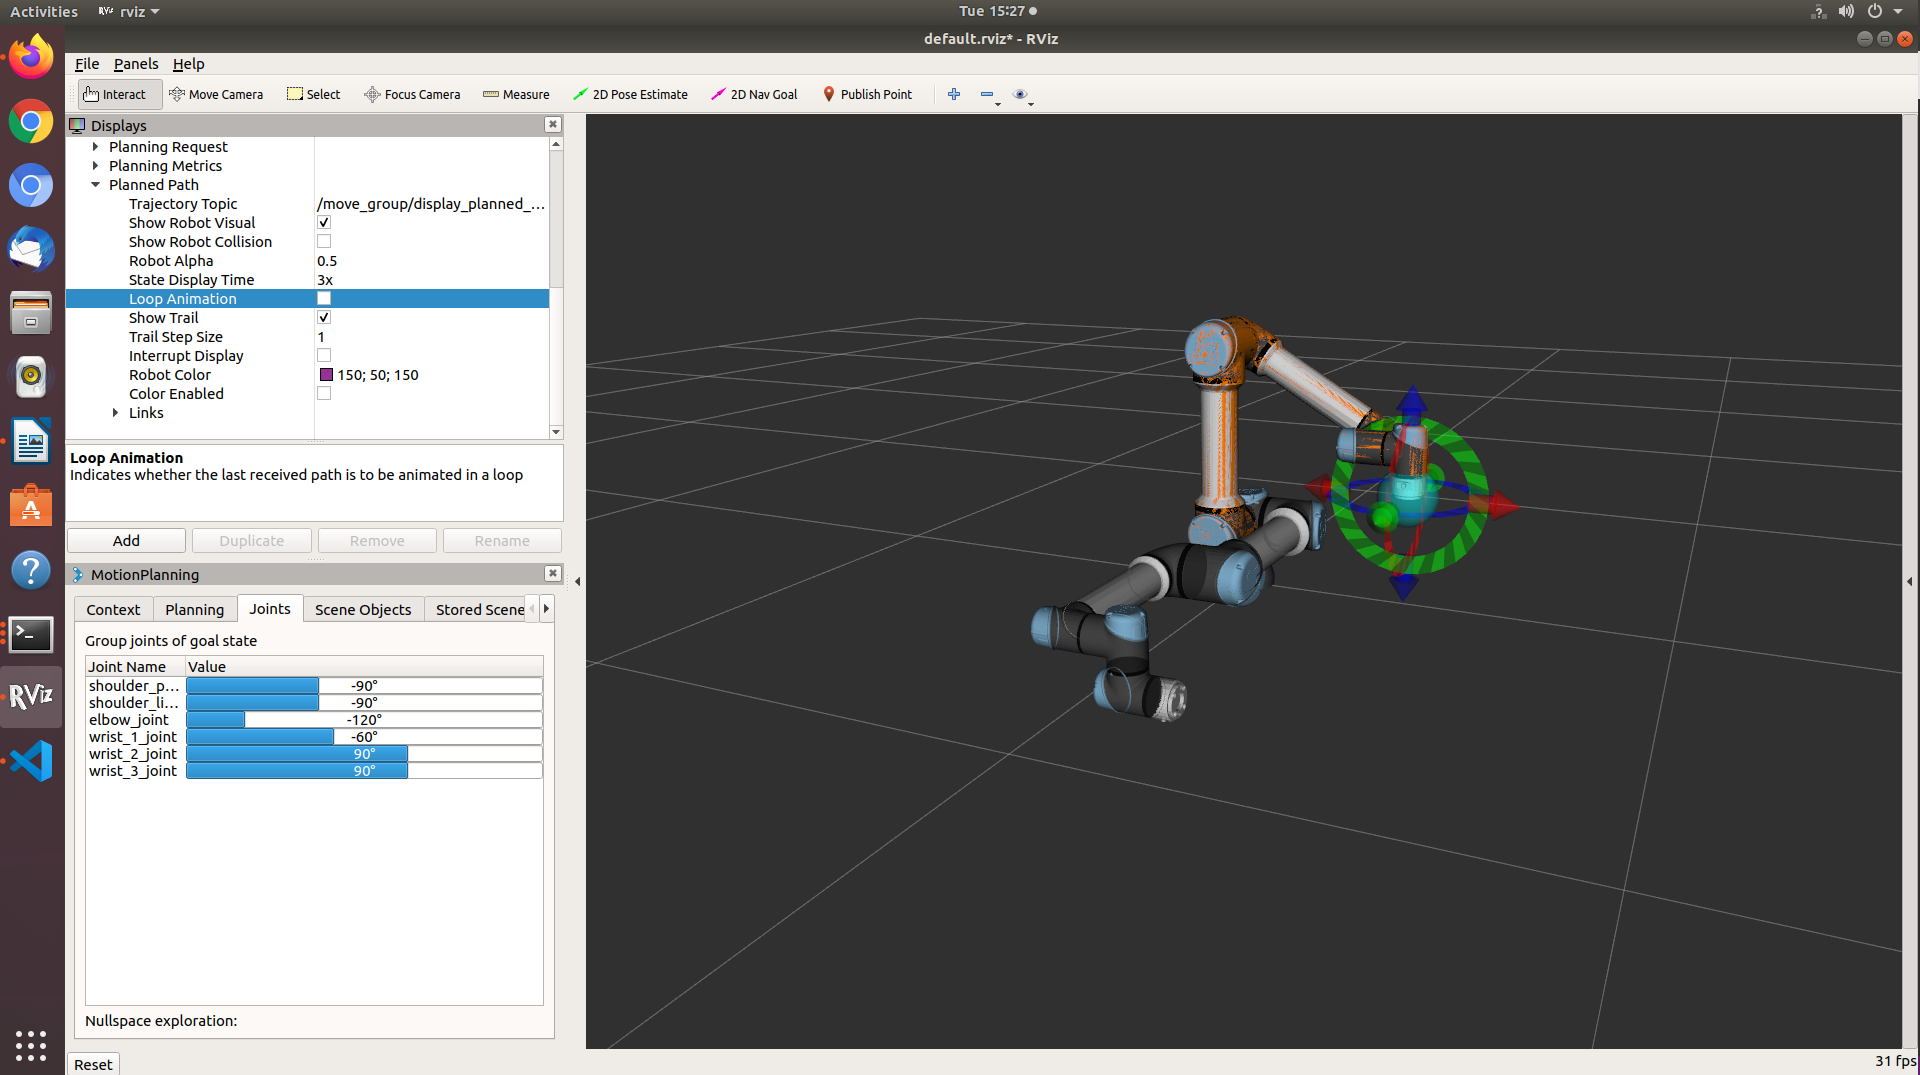Open the eye view options icon
Screen dimensions: 1920x1075
pyautogui.click(x=1020, y=94)
